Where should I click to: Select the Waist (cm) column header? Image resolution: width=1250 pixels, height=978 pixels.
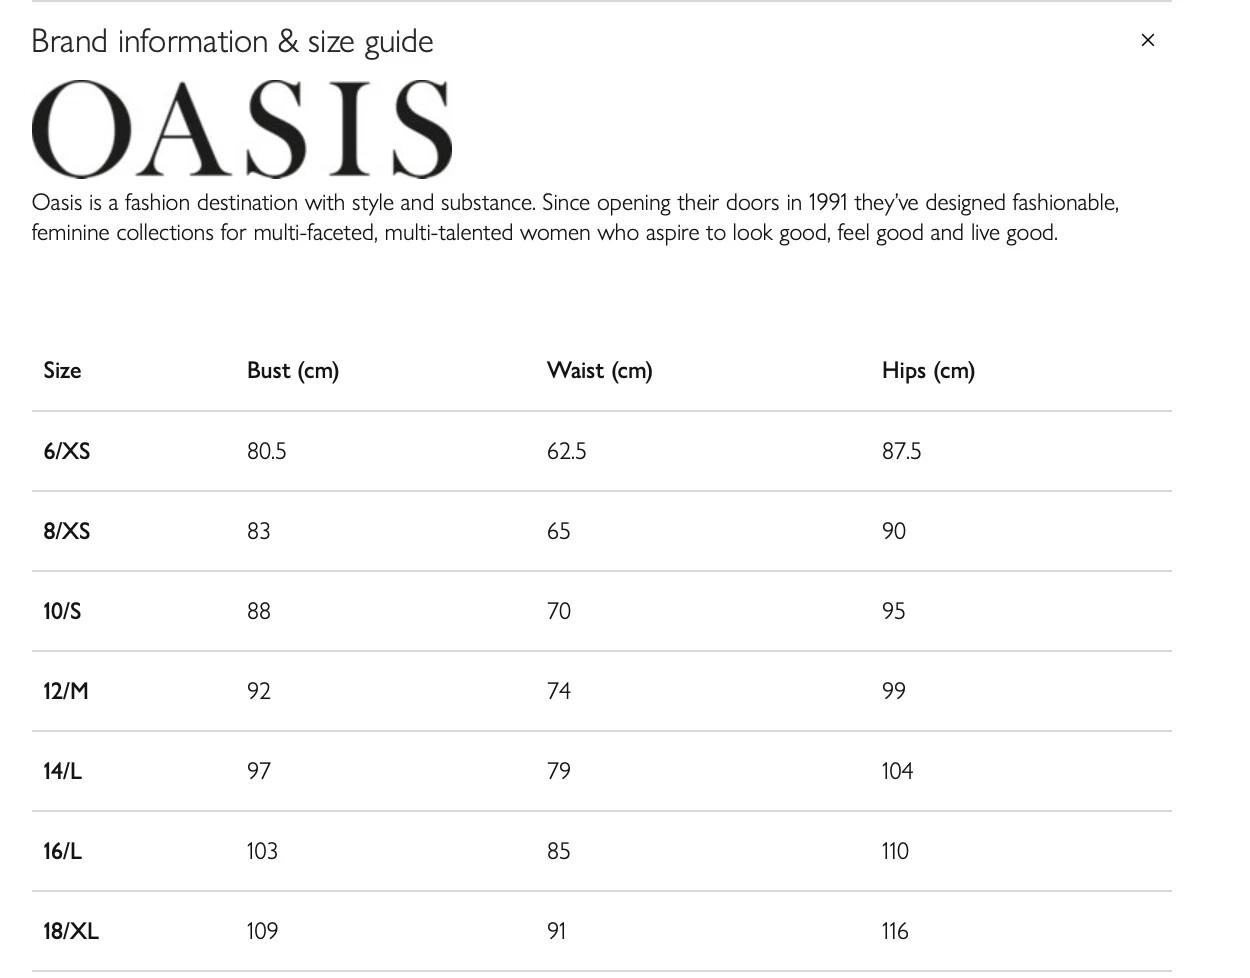click(599, 371)
